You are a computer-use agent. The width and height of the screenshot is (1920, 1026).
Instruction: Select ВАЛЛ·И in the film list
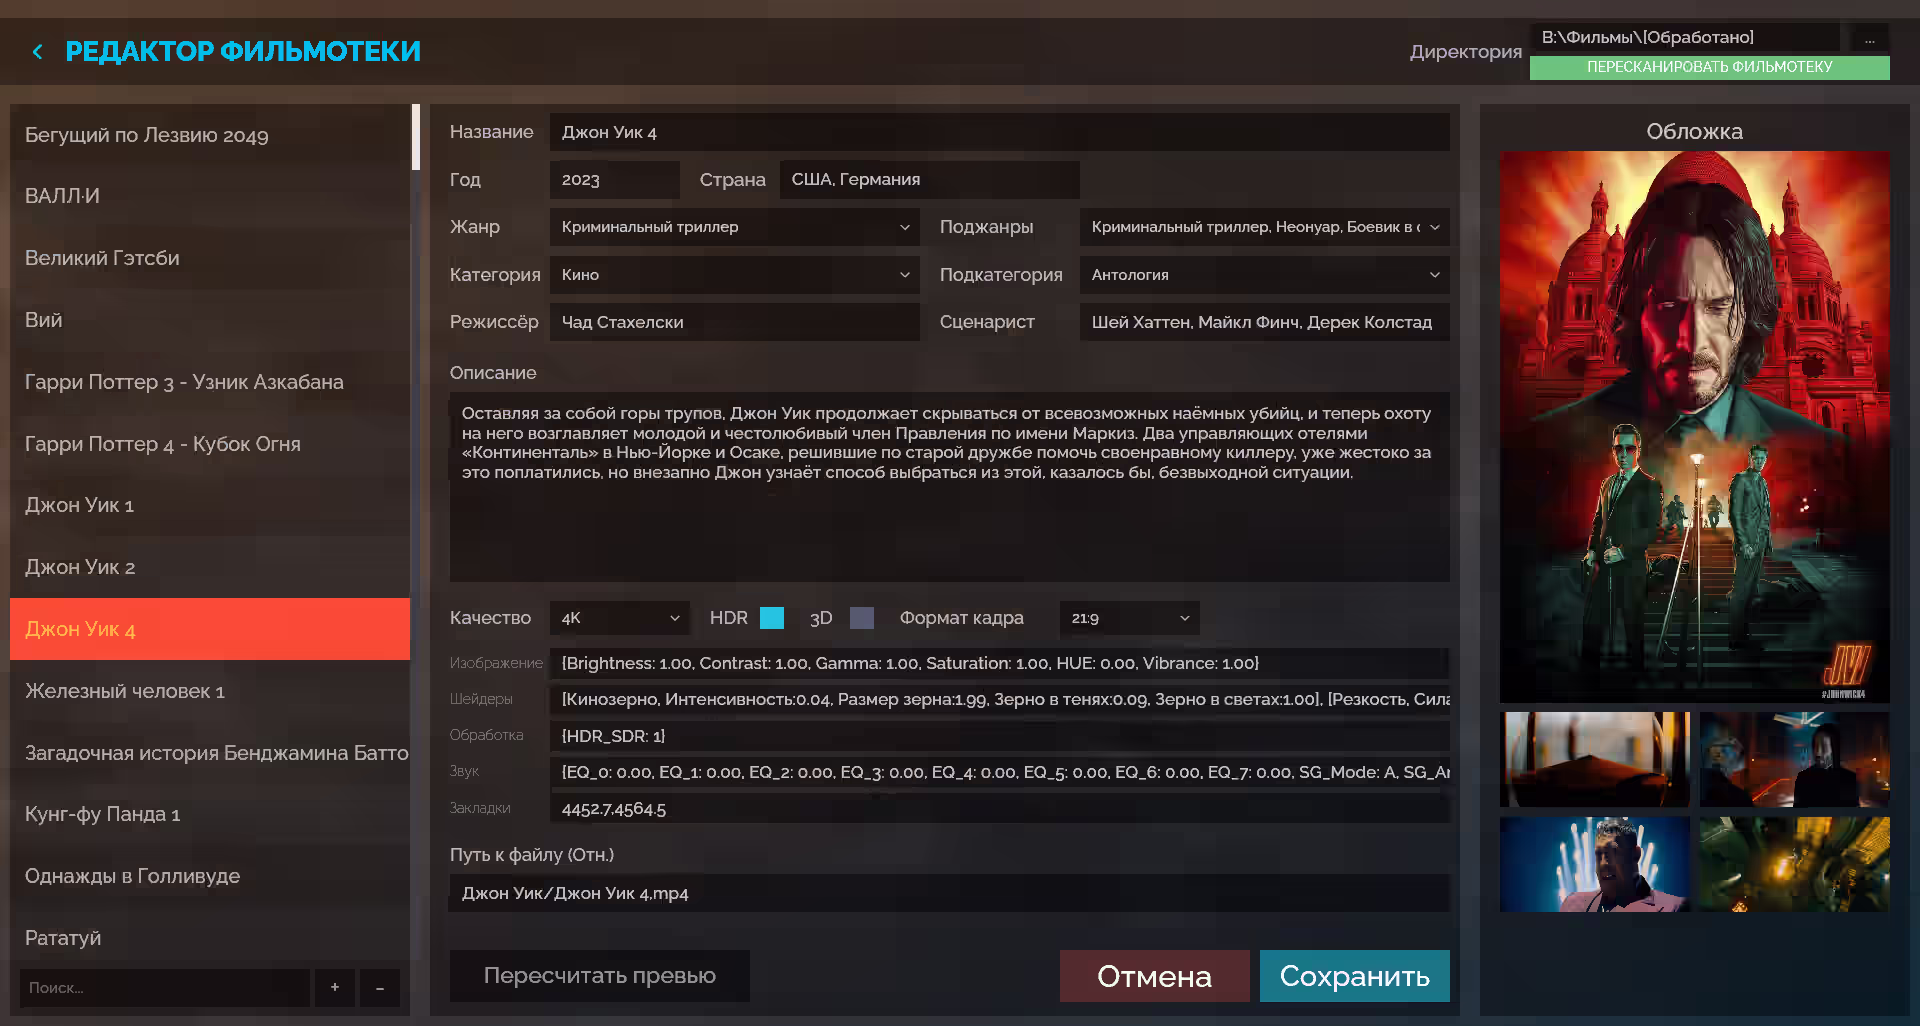[x=210, y=196]
